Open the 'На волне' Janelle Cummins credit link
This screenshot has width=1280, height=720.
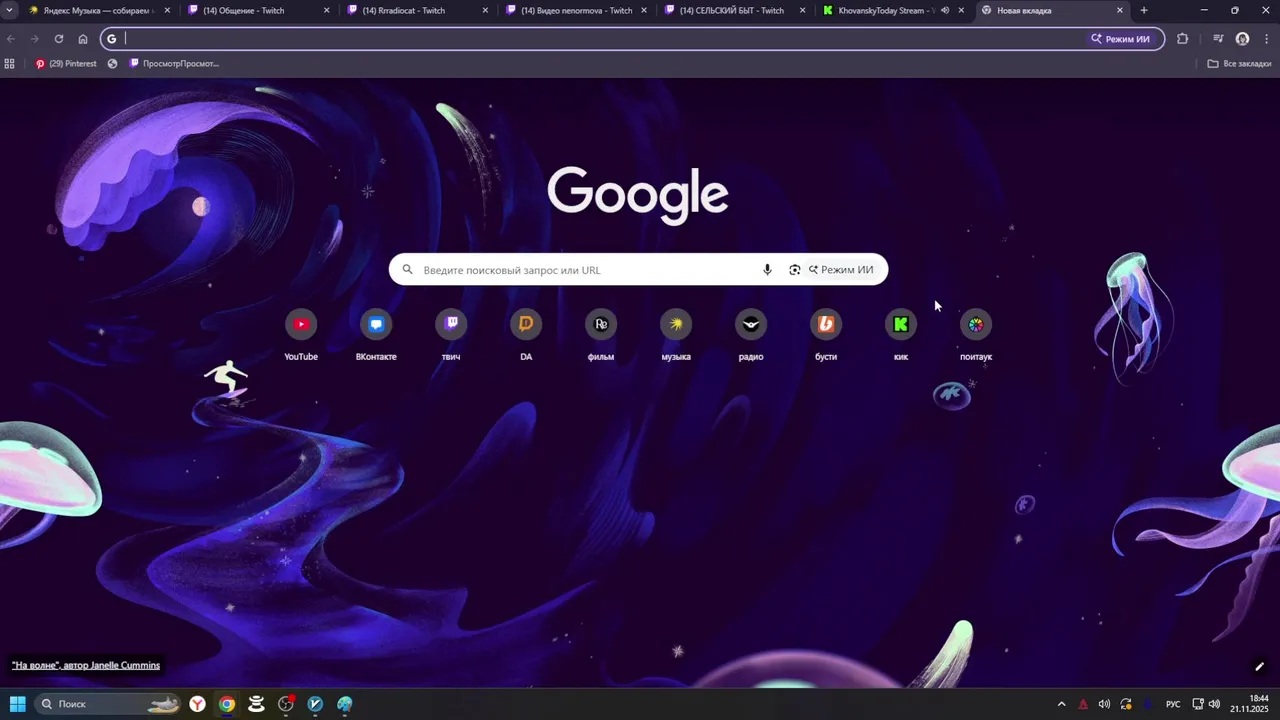click(x=86, y=665)
